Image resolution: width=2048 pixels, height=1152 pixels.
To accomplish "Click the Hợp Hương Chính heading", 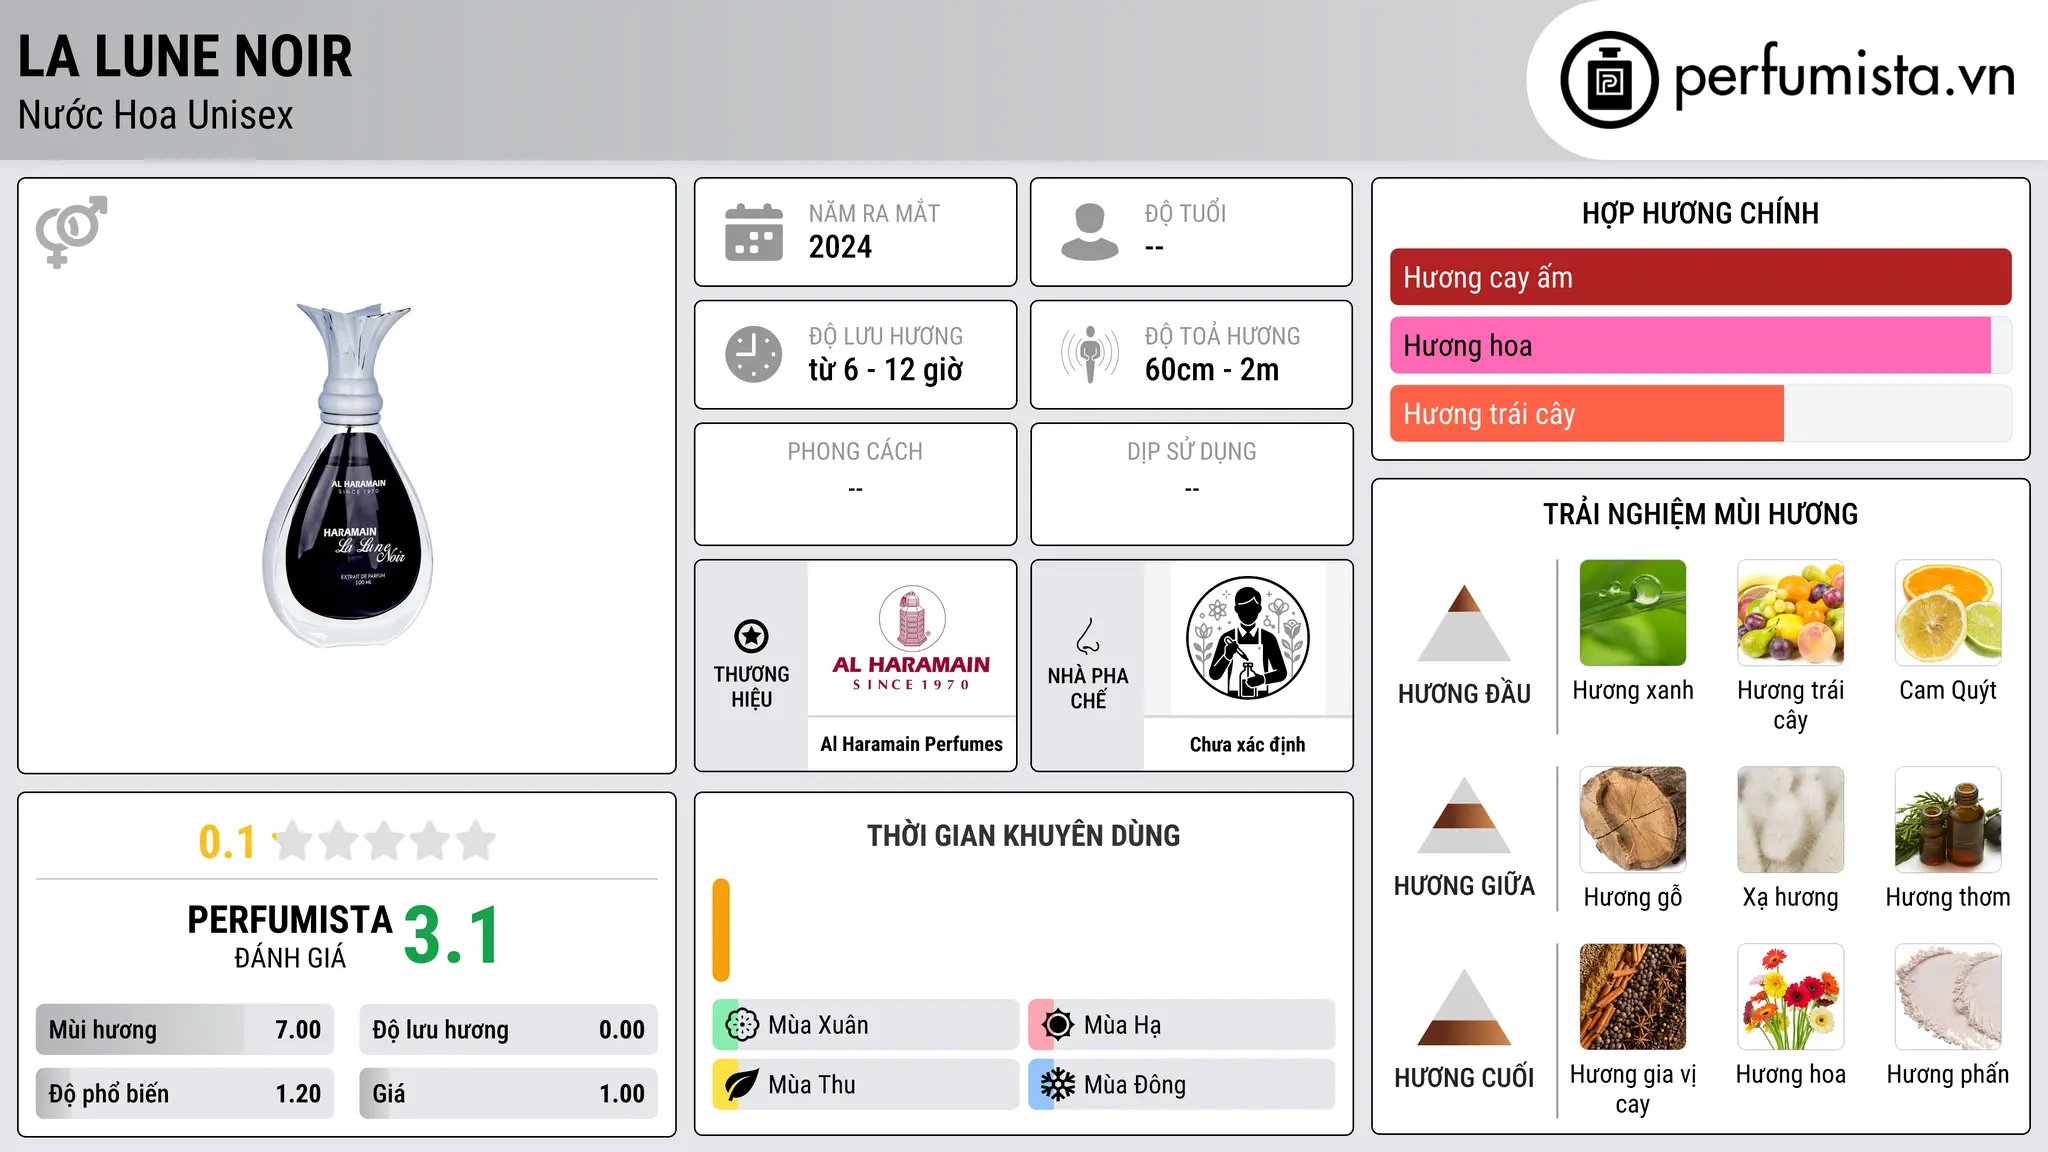I will (1700, 213).
